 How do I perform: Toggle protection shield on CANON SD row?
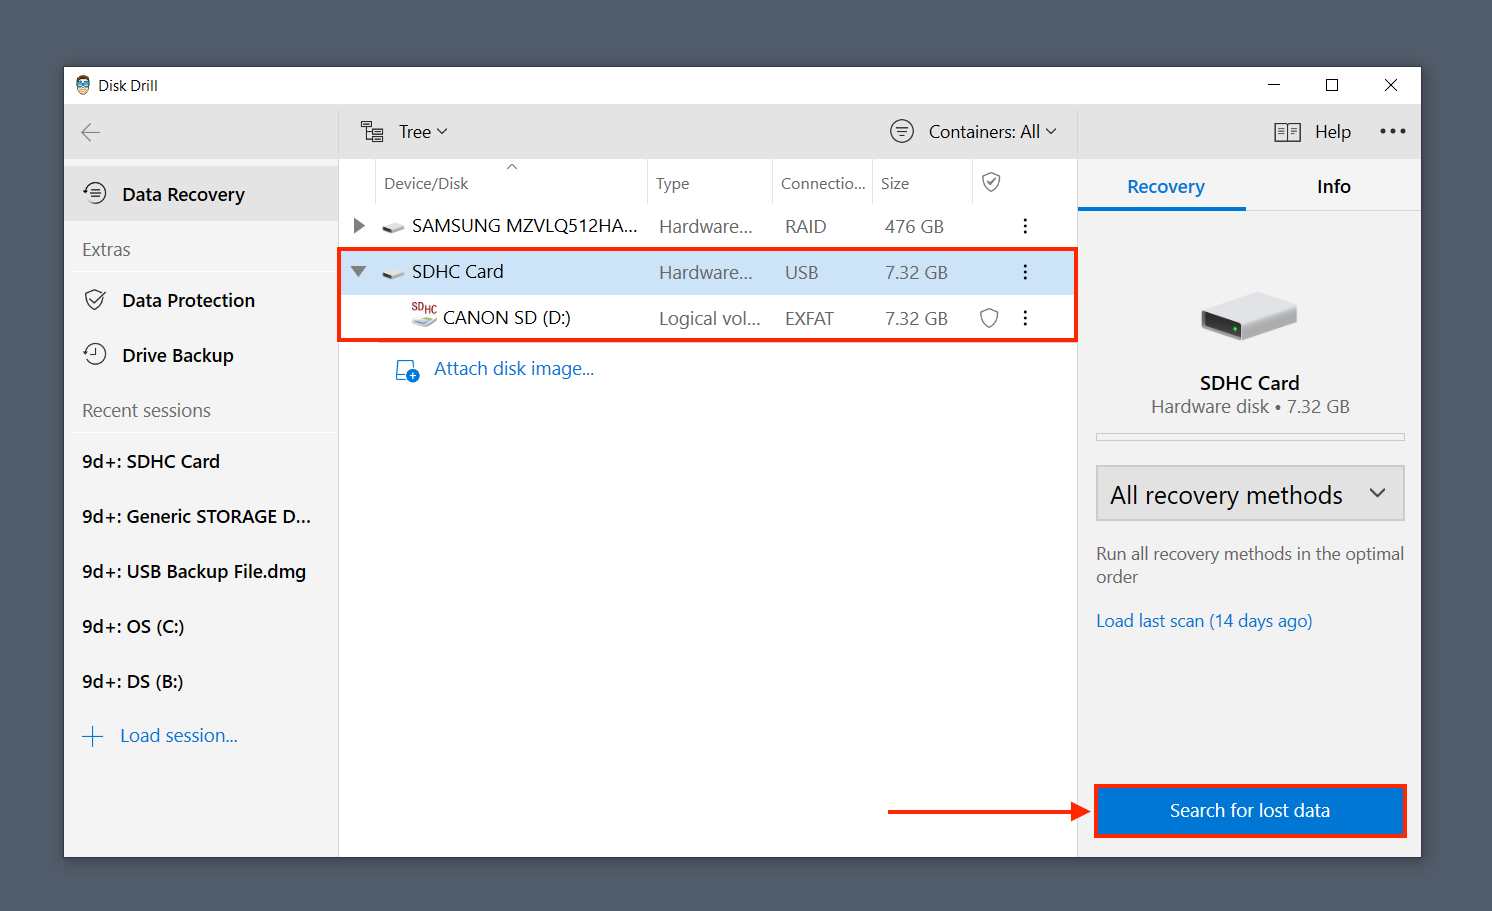pyautogui.click(x=989, y=318)
